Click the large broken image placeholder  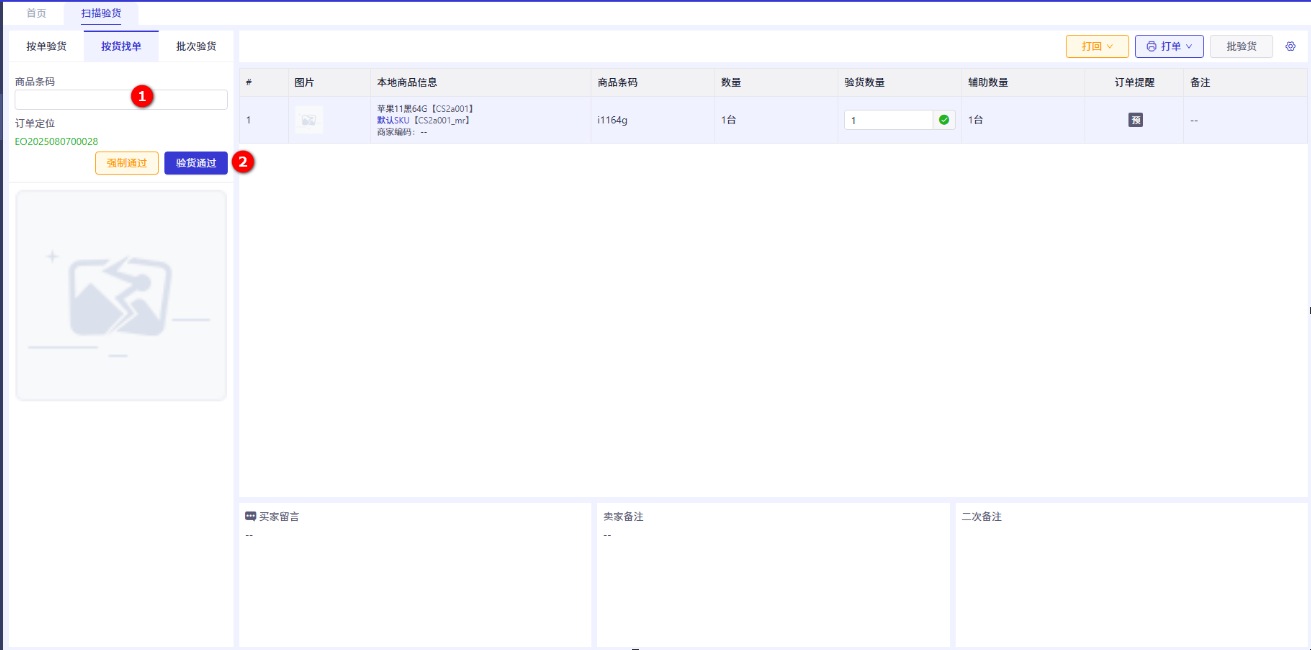pos(121,296)
